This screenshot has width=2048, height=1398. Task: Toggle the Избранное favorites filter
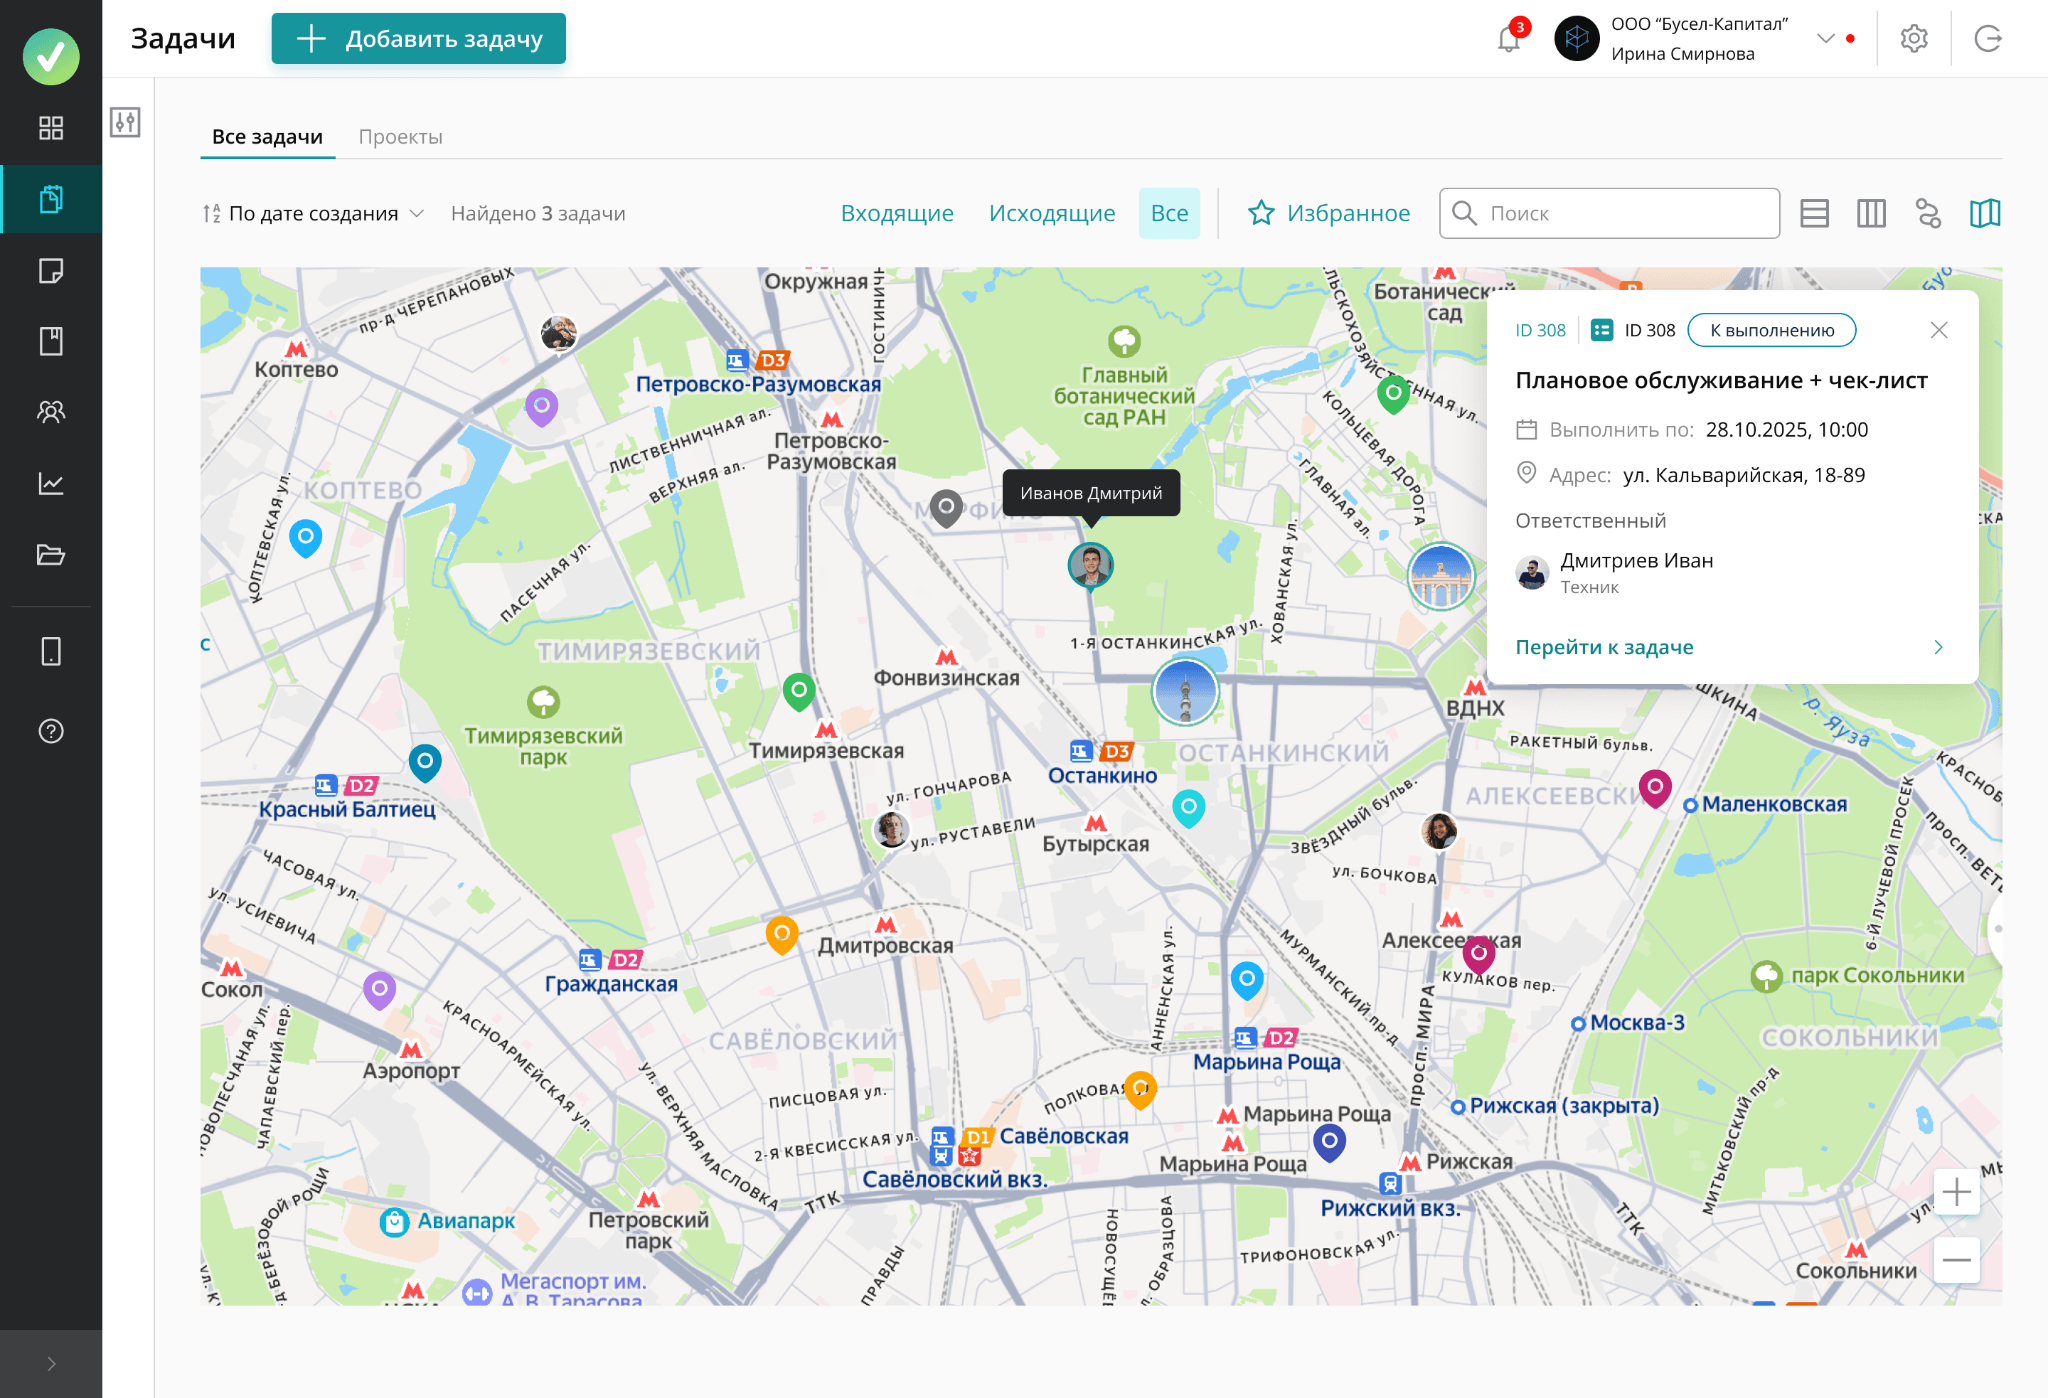click(x=1329, y=213)
